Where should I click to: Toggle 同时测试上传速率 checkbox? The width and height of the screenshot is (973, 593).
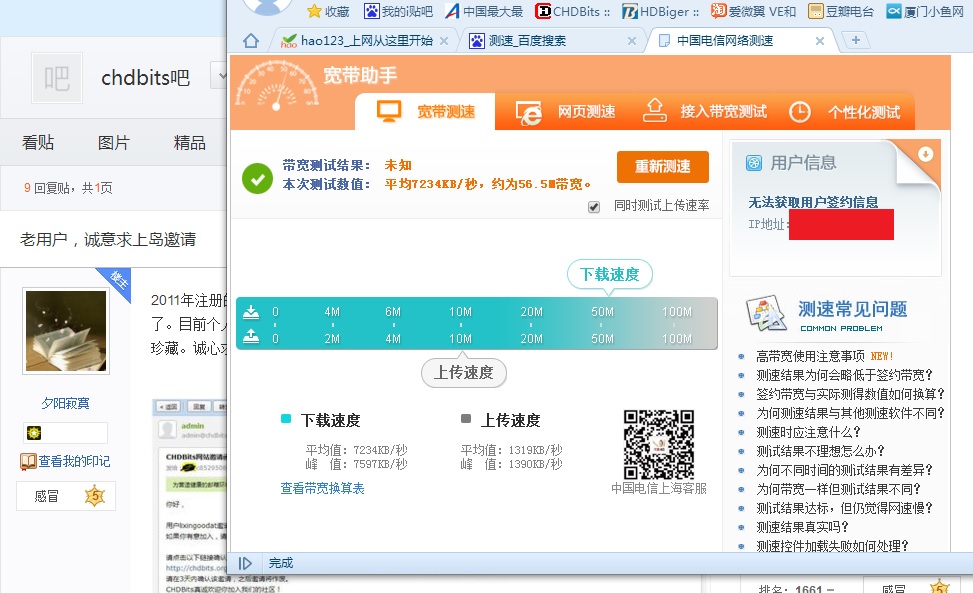click(594, 207)
